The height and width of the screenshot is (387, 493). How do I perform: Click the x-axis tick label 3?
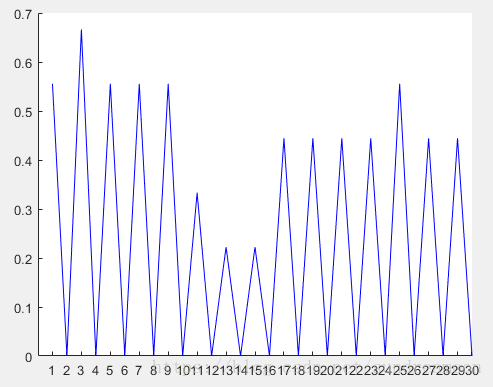click(81, 370)
